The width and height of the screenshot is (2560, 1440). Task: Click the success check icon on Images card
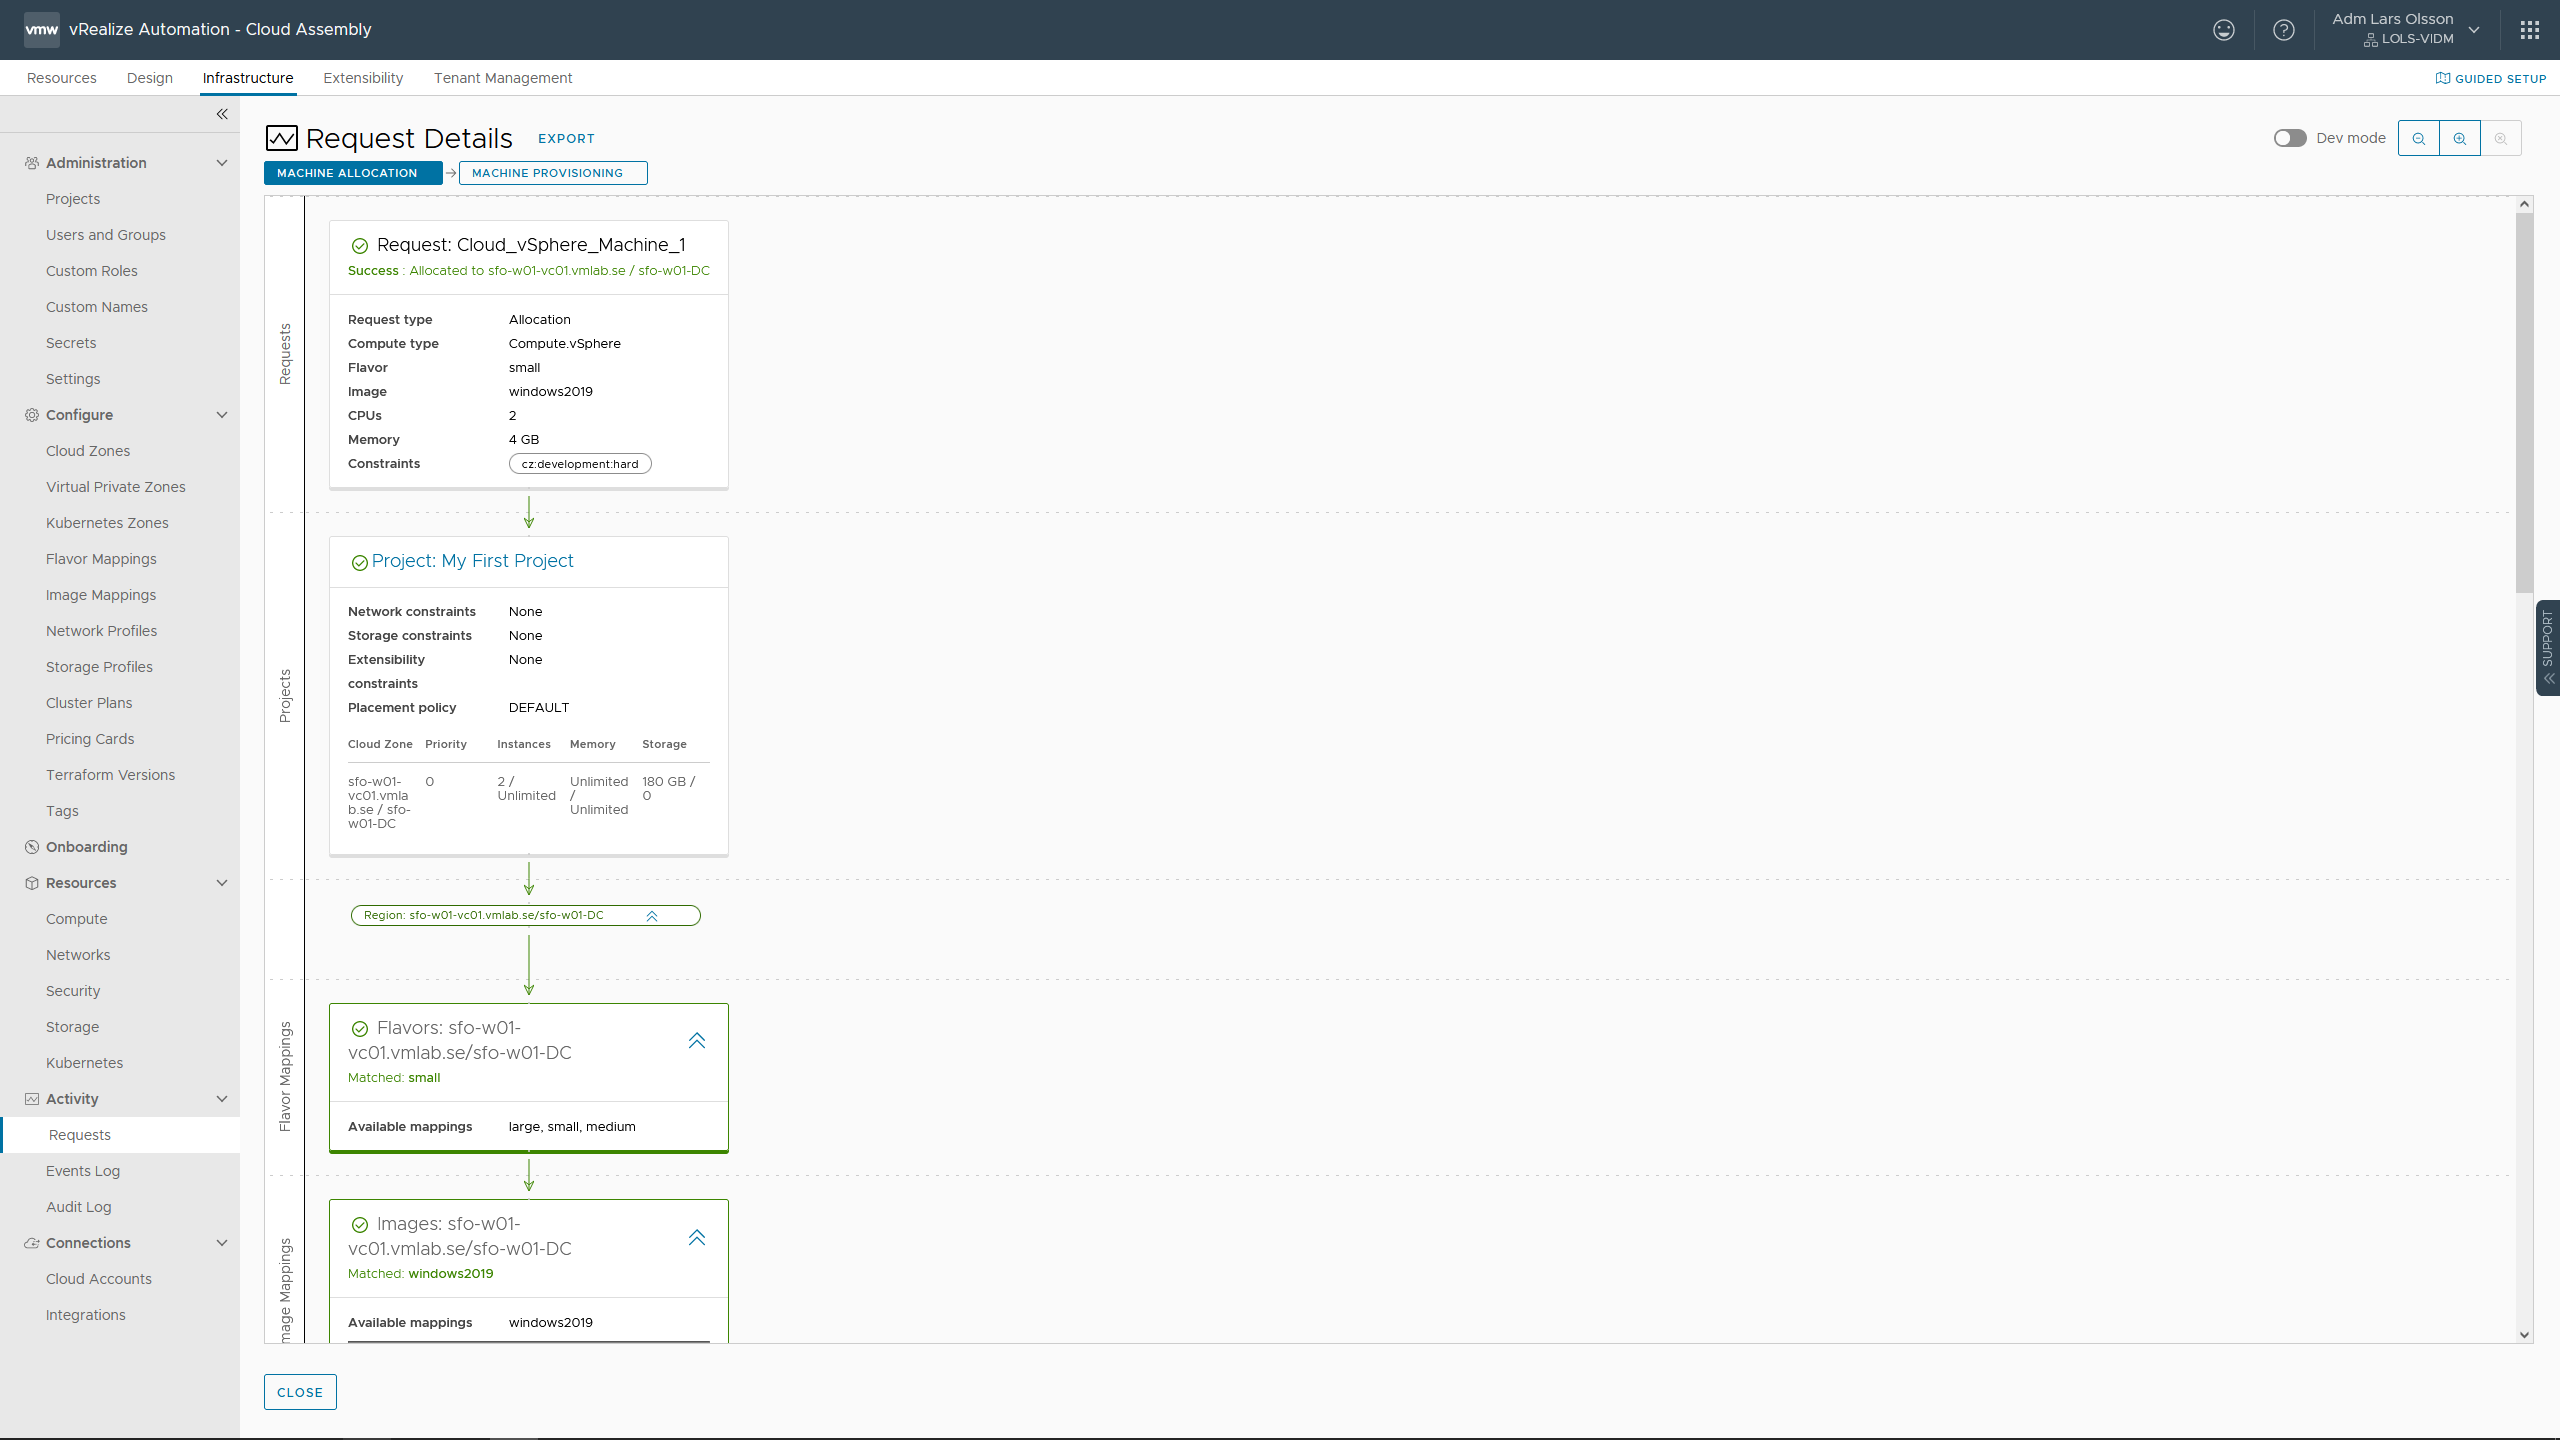click(x=360, y=1225)
